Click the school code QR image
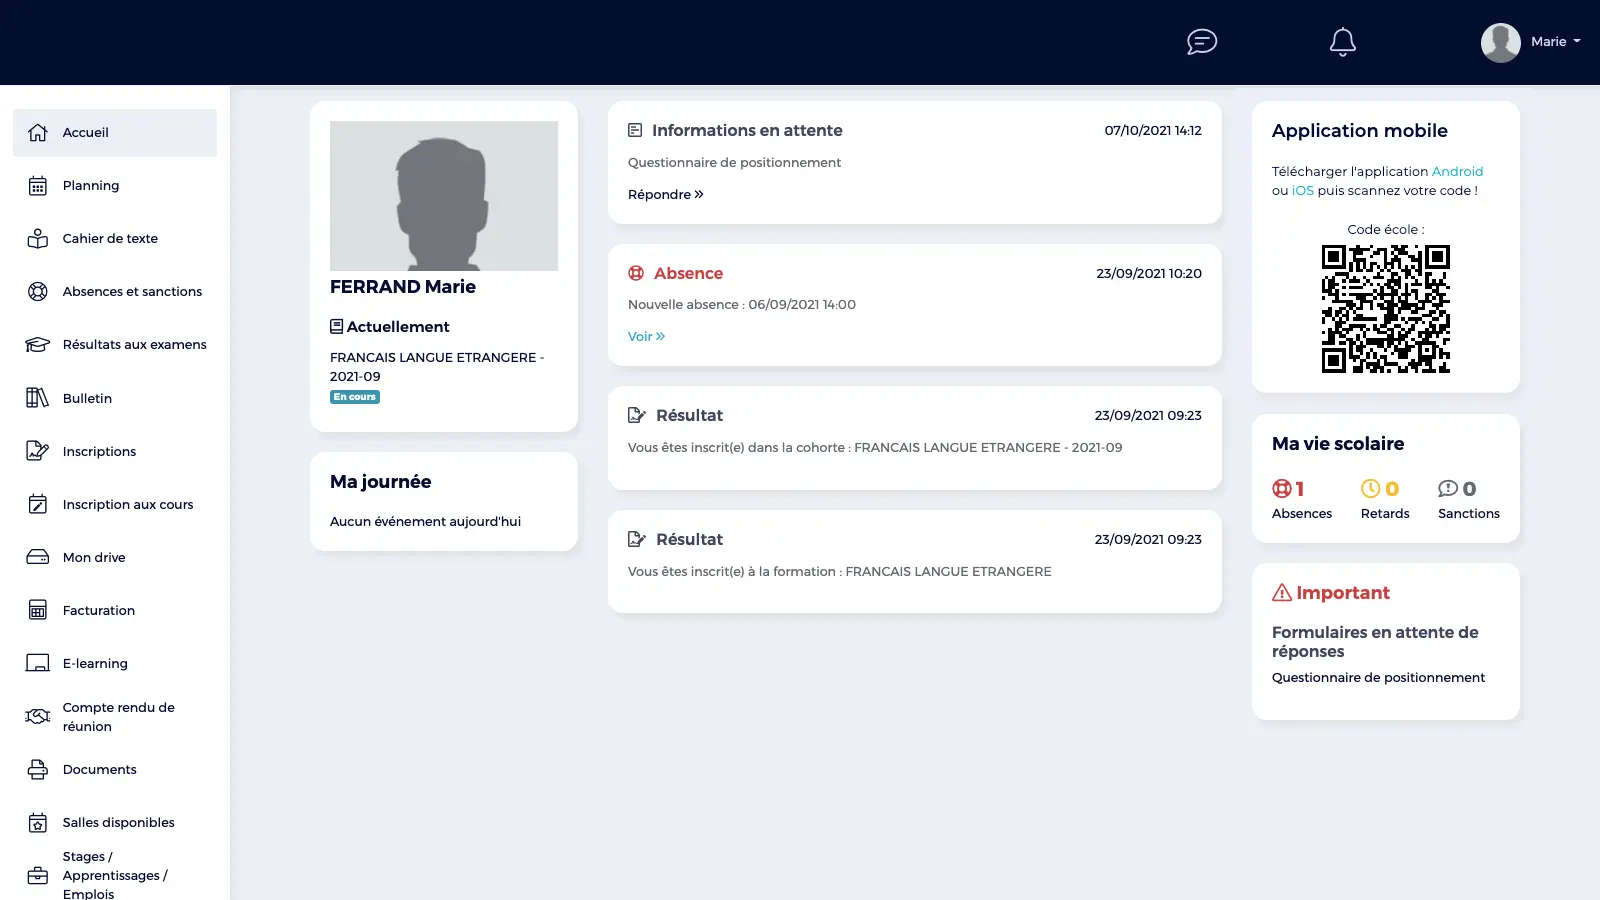The image size is (1600, 900). [1385, 309]
